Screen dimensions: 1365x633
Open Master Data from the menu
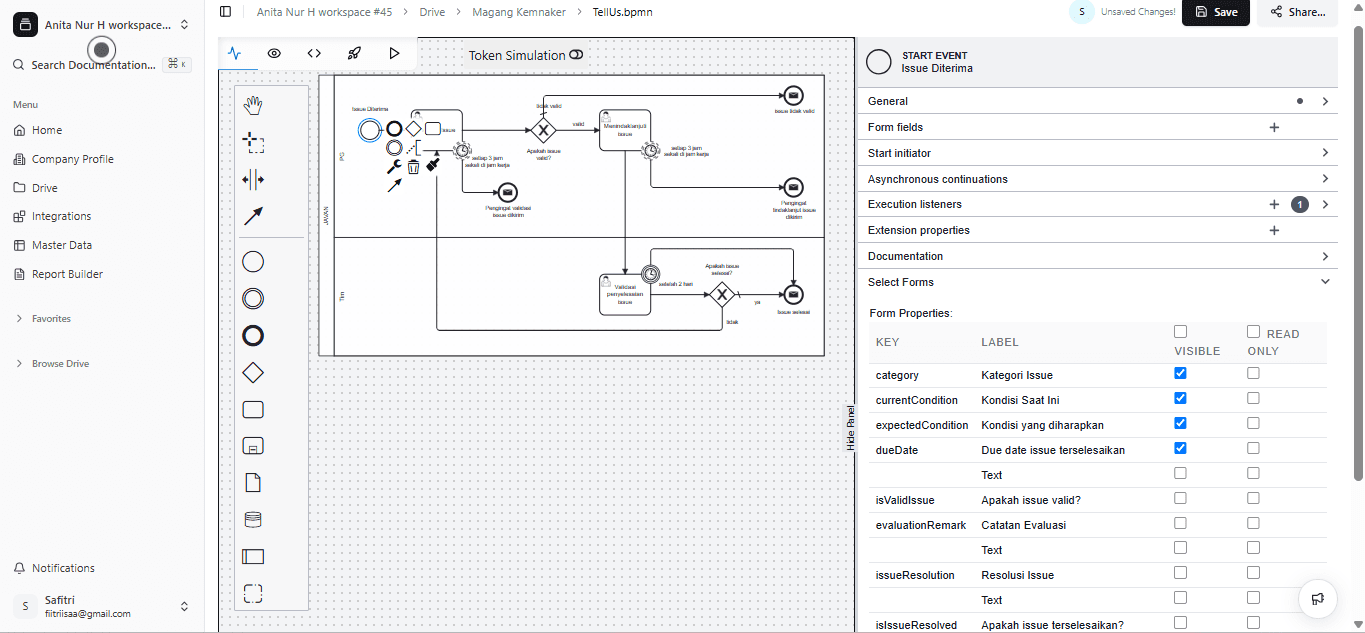(61, 245)
